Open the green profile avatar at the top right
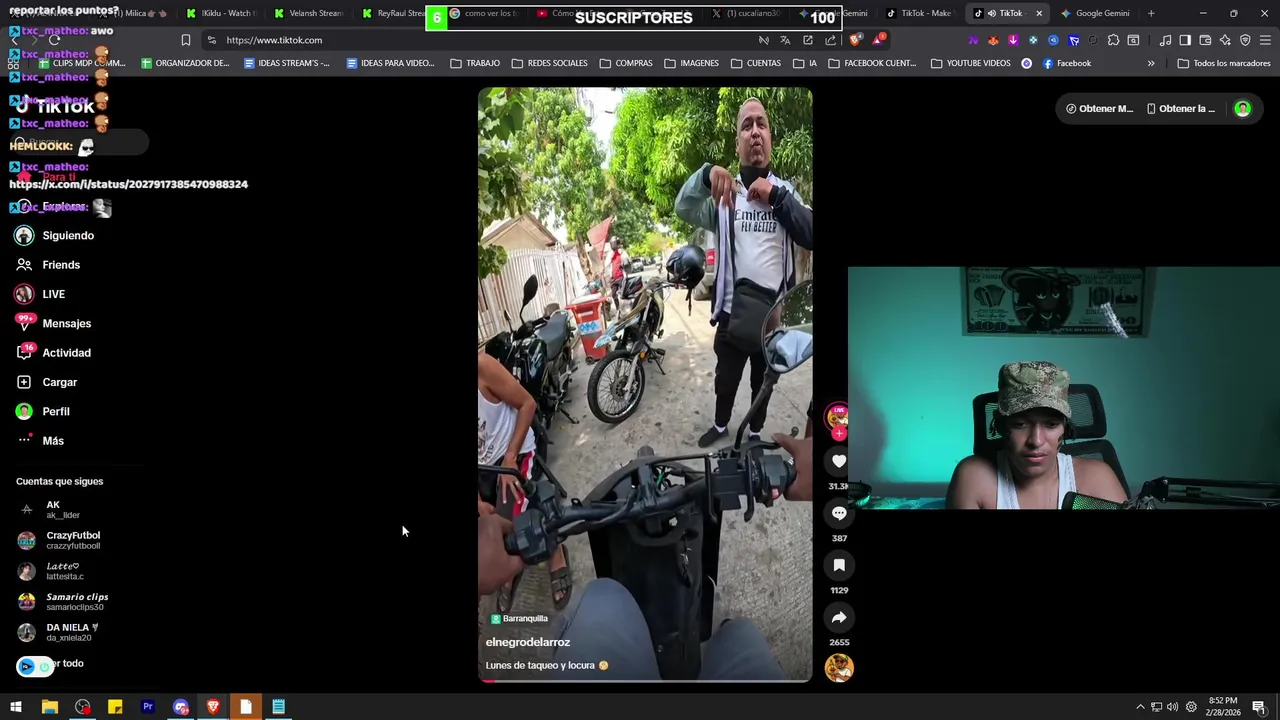Screen dimensions: 1280x720 1242,109
